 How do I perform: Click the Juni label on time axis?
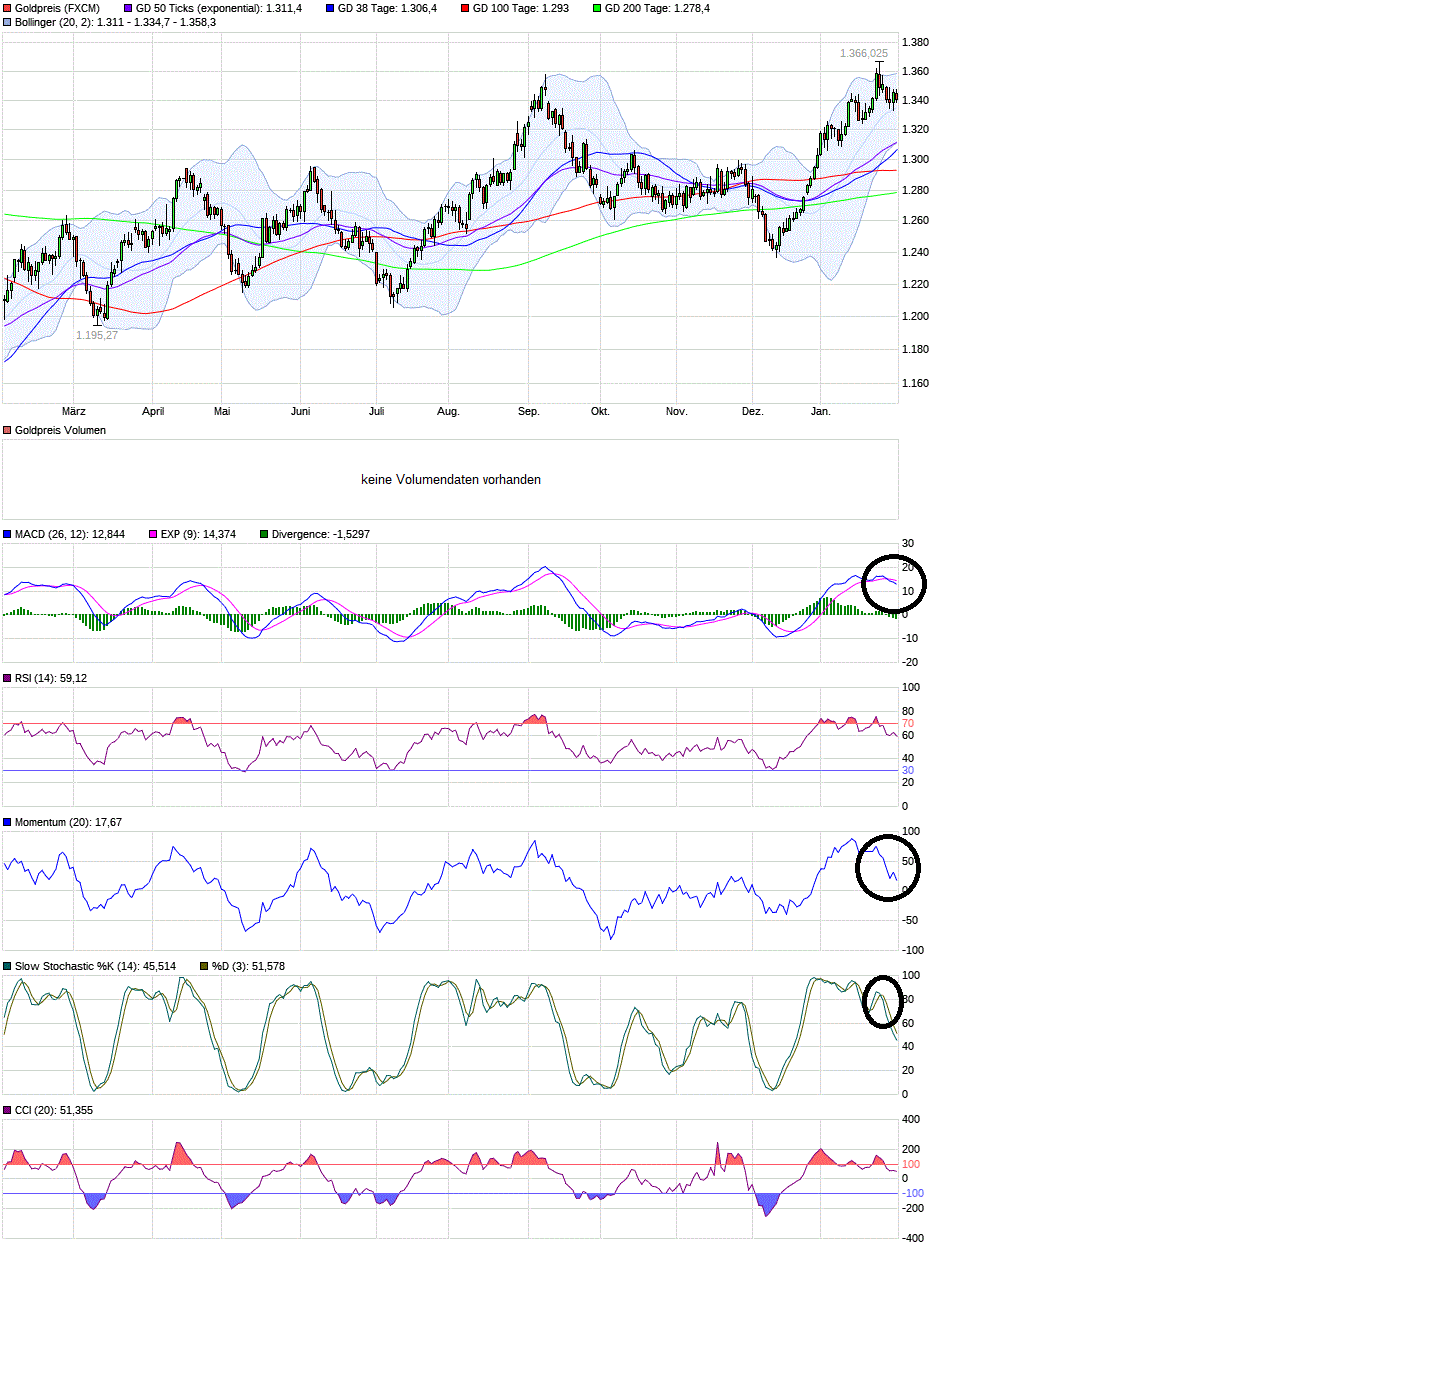[301, 411]
